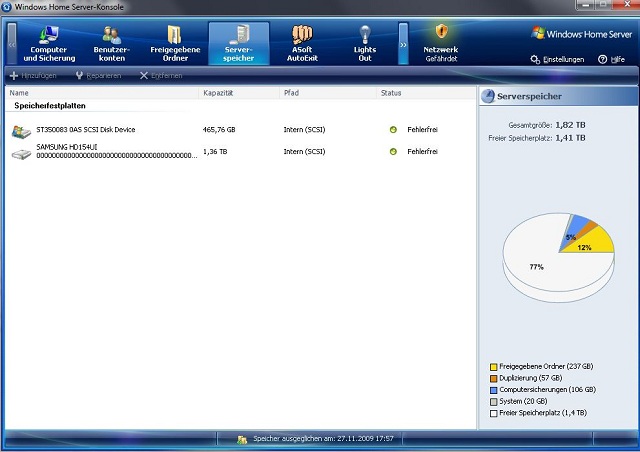Open the Freigegebene Ordner tab
The width and height of the screenshot is (640, 452).
coord(175,44)
